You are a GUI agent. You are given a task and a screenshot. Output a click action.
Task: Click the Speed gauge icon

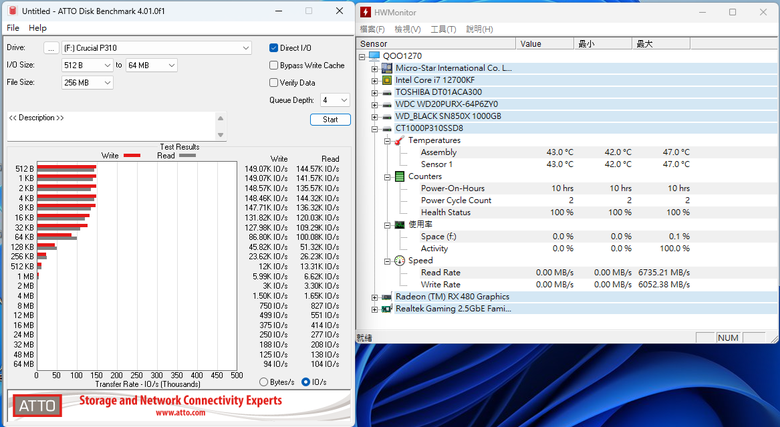[x=399, y=260]
